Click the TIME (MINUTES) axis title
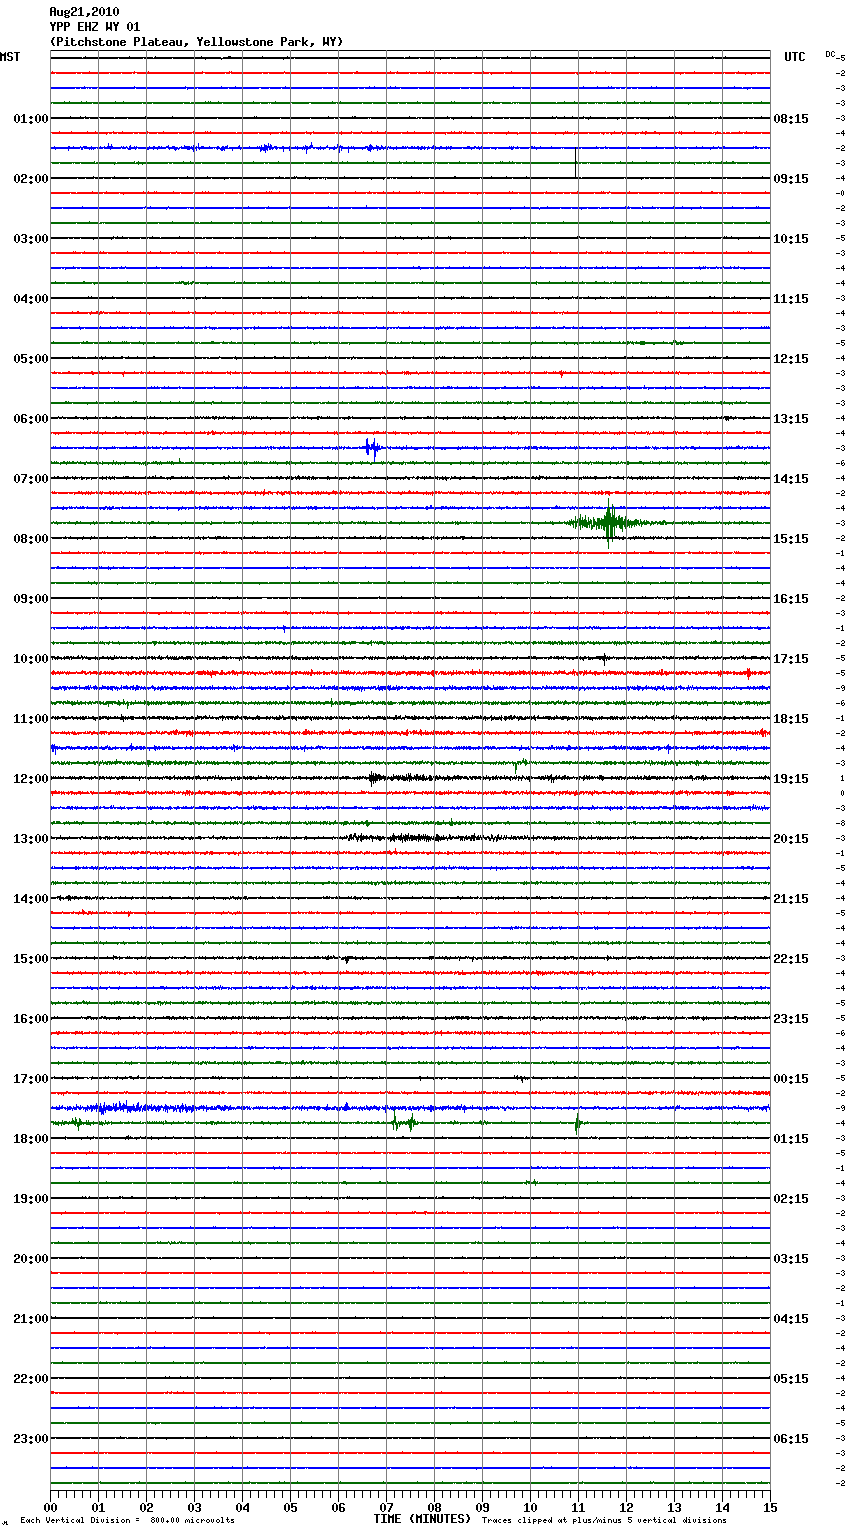The height and width of the screenshot is (1534, 850). tap(422, 1519)
